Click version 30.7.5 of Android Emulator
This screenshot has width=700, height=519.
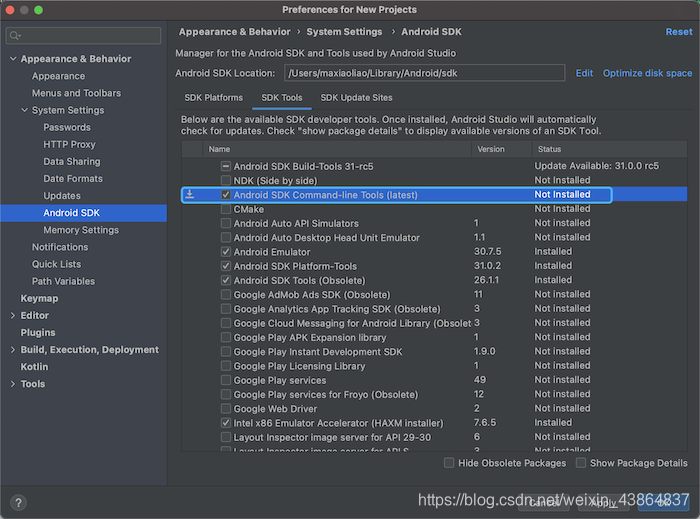pos(488,252)
